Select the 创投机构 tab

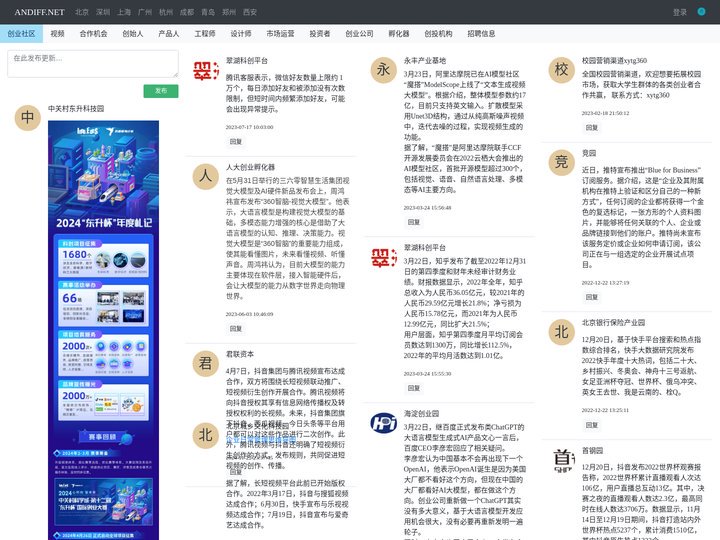(438, 34)
